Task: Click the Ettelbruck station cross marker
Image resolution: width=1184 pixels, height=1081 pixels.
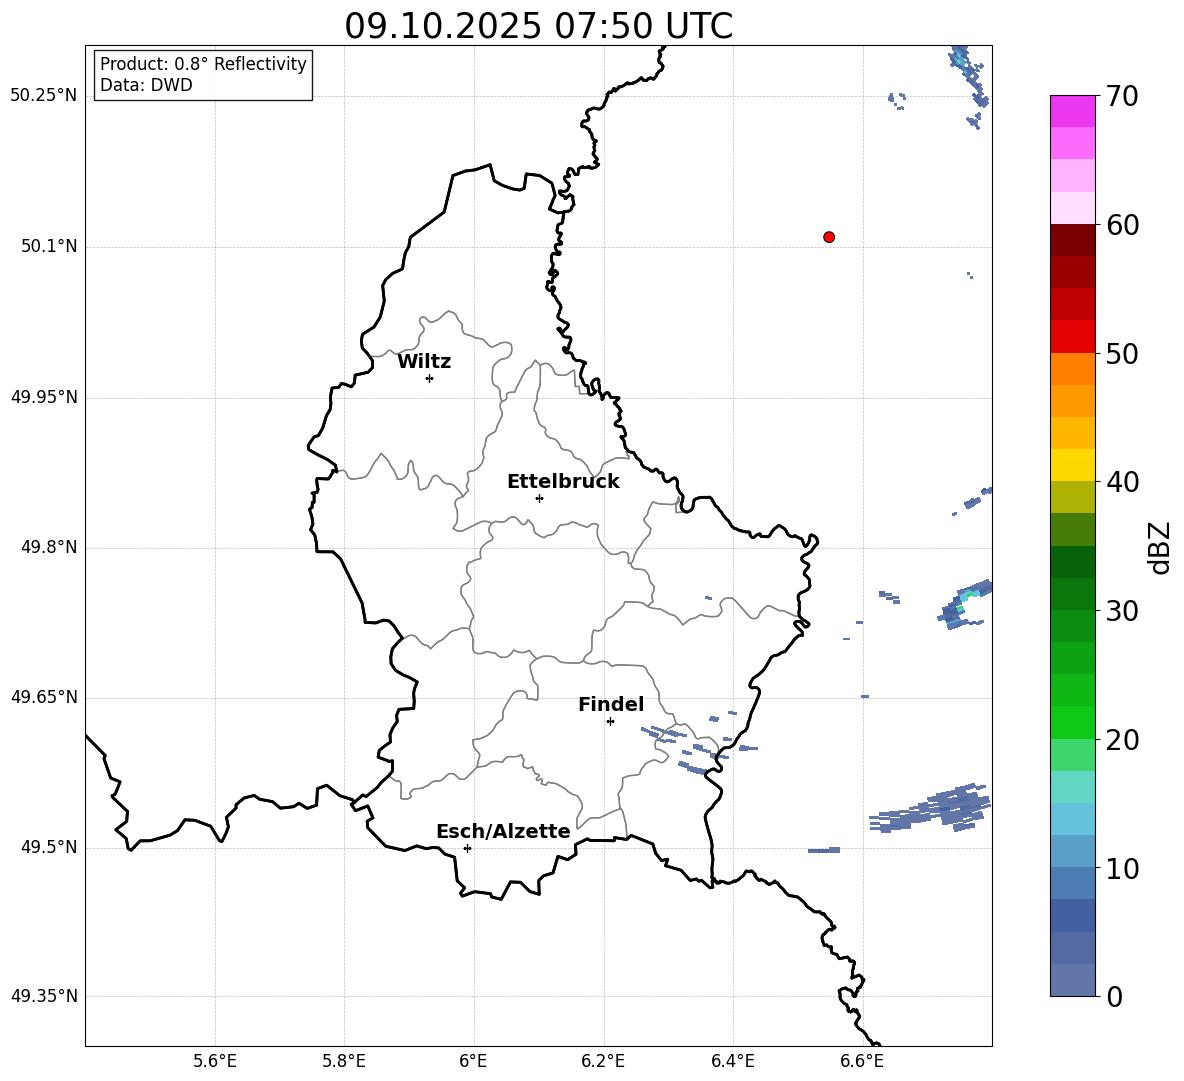Action: point(539,498)
